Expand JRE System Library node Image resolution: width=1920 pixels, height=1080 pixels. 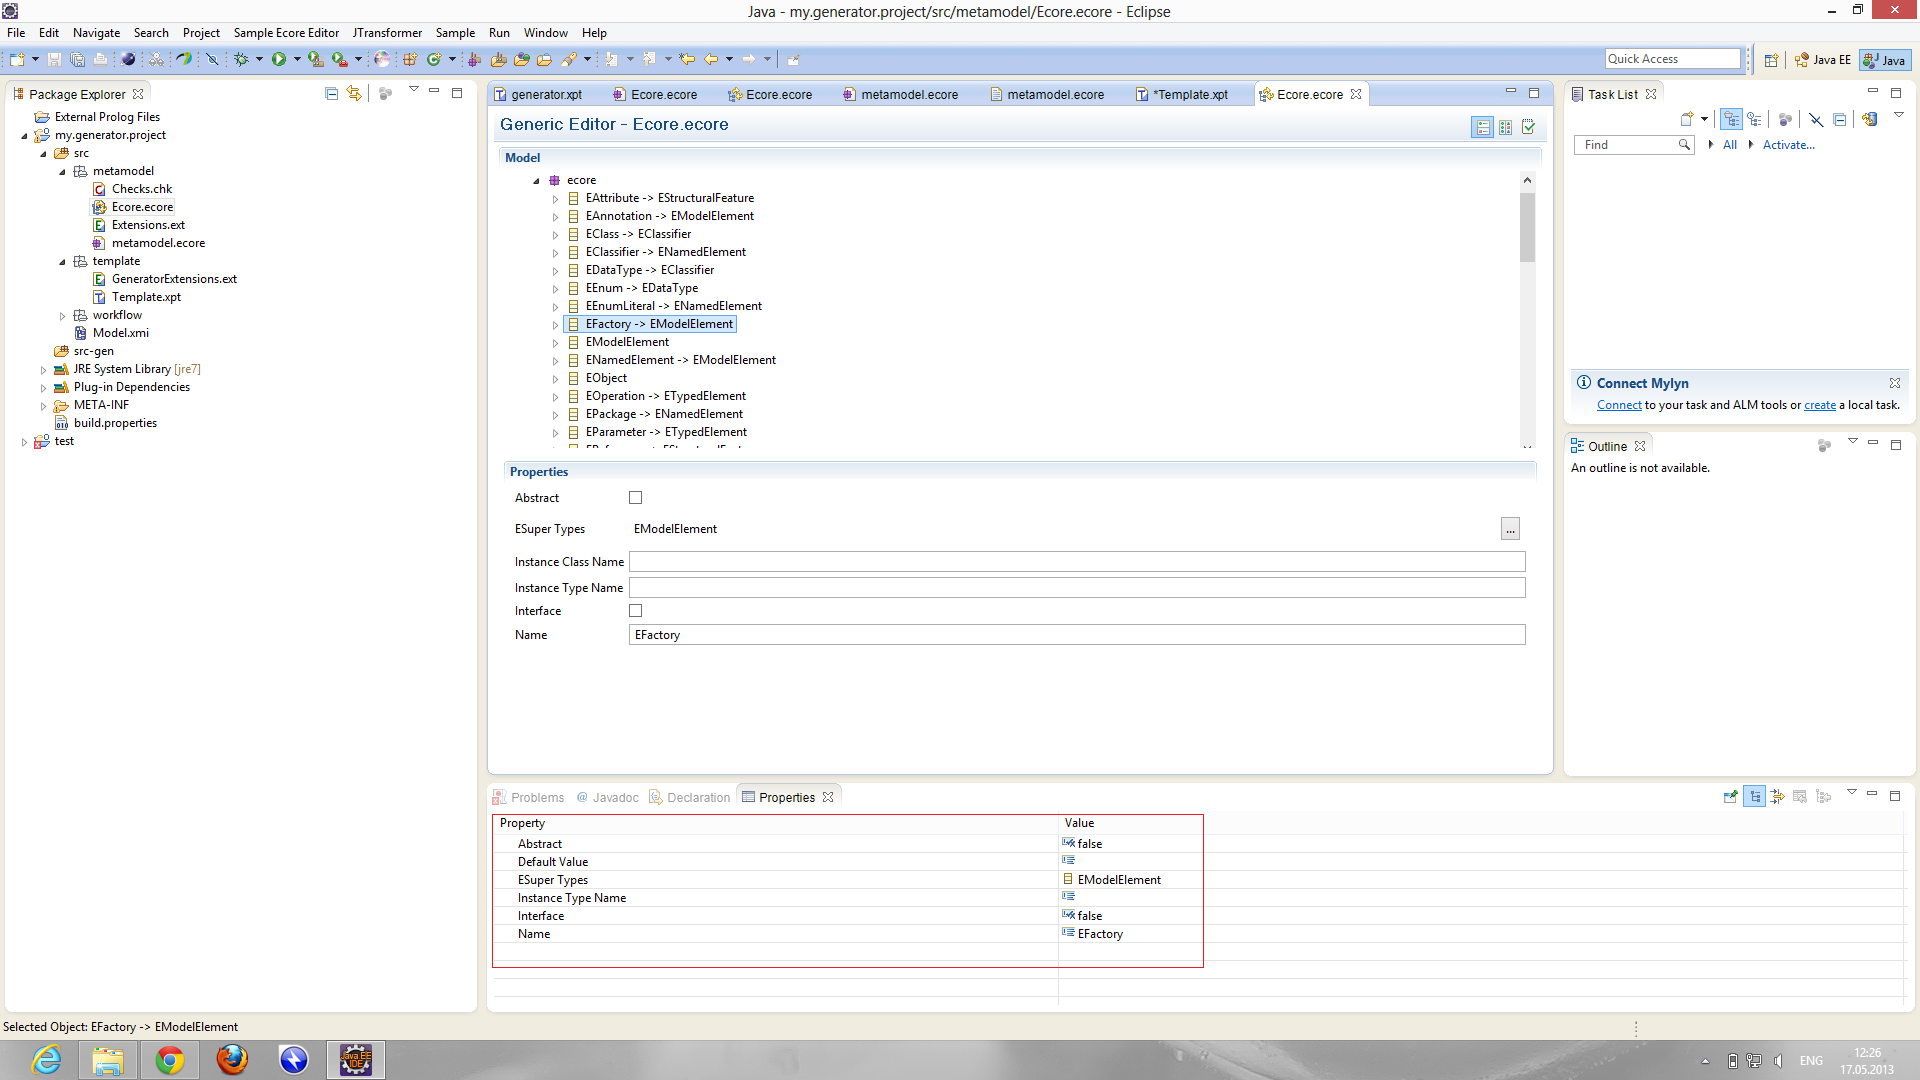(x=43, y=370)
